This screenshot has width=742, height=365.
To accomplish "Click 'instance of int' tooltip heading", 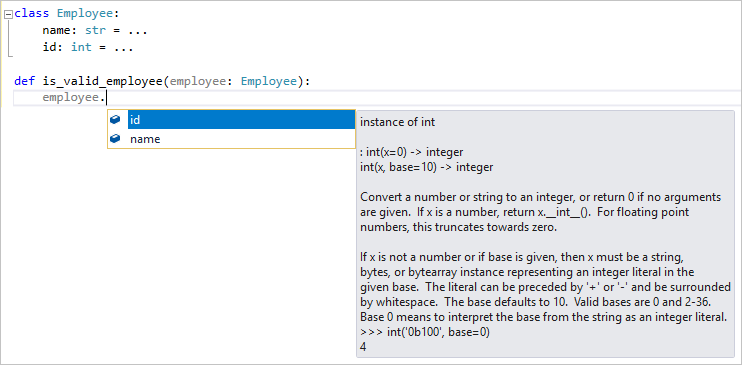I will 397,122.
